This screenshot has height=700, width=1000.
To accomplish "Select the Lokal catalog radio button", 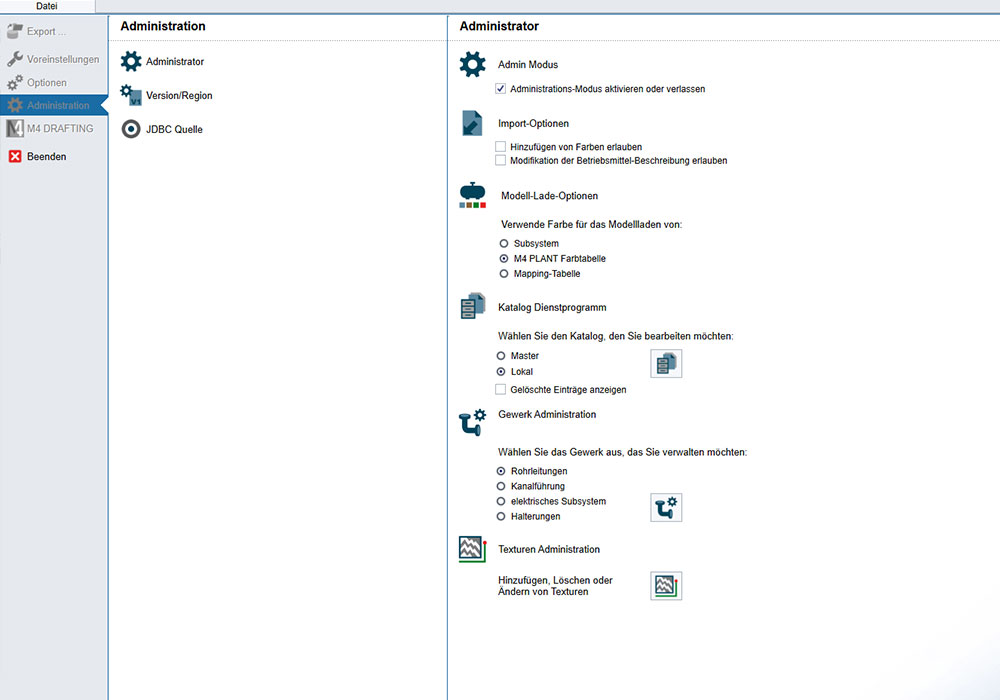I will point(501,372).
